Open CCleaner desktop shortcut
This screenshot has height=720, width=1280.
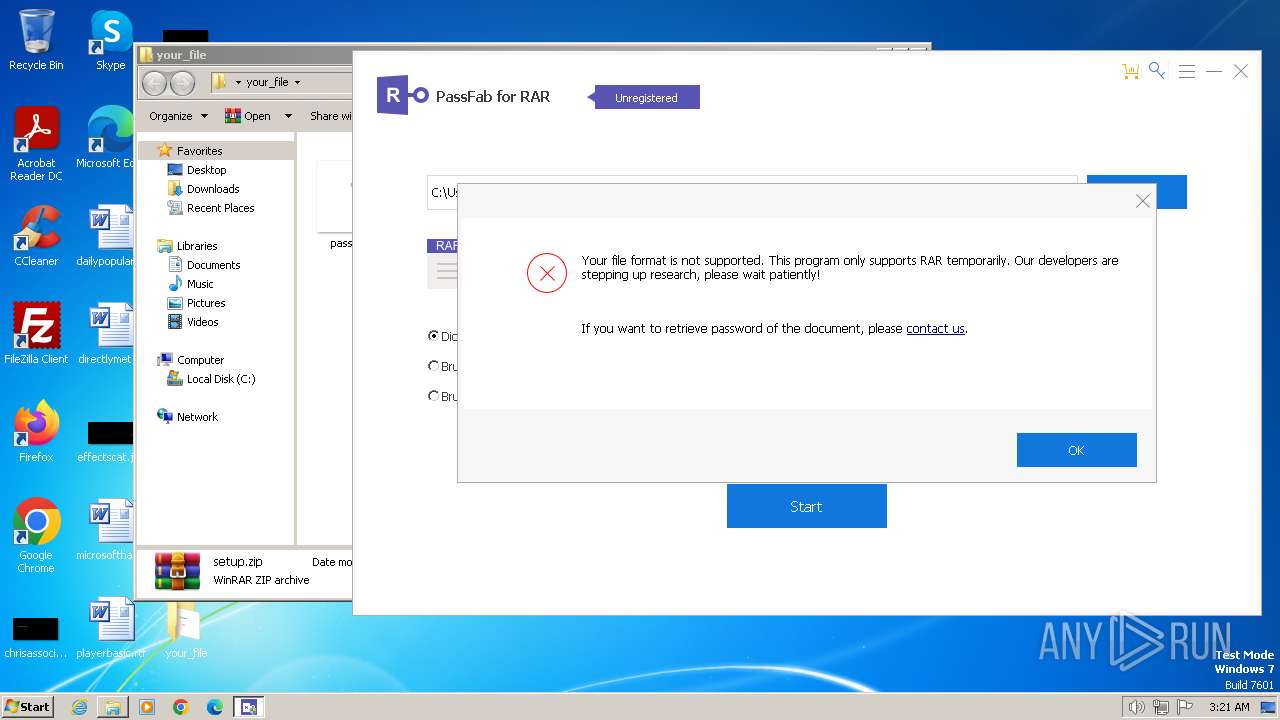pyautogui.click(x=36, y=236)
